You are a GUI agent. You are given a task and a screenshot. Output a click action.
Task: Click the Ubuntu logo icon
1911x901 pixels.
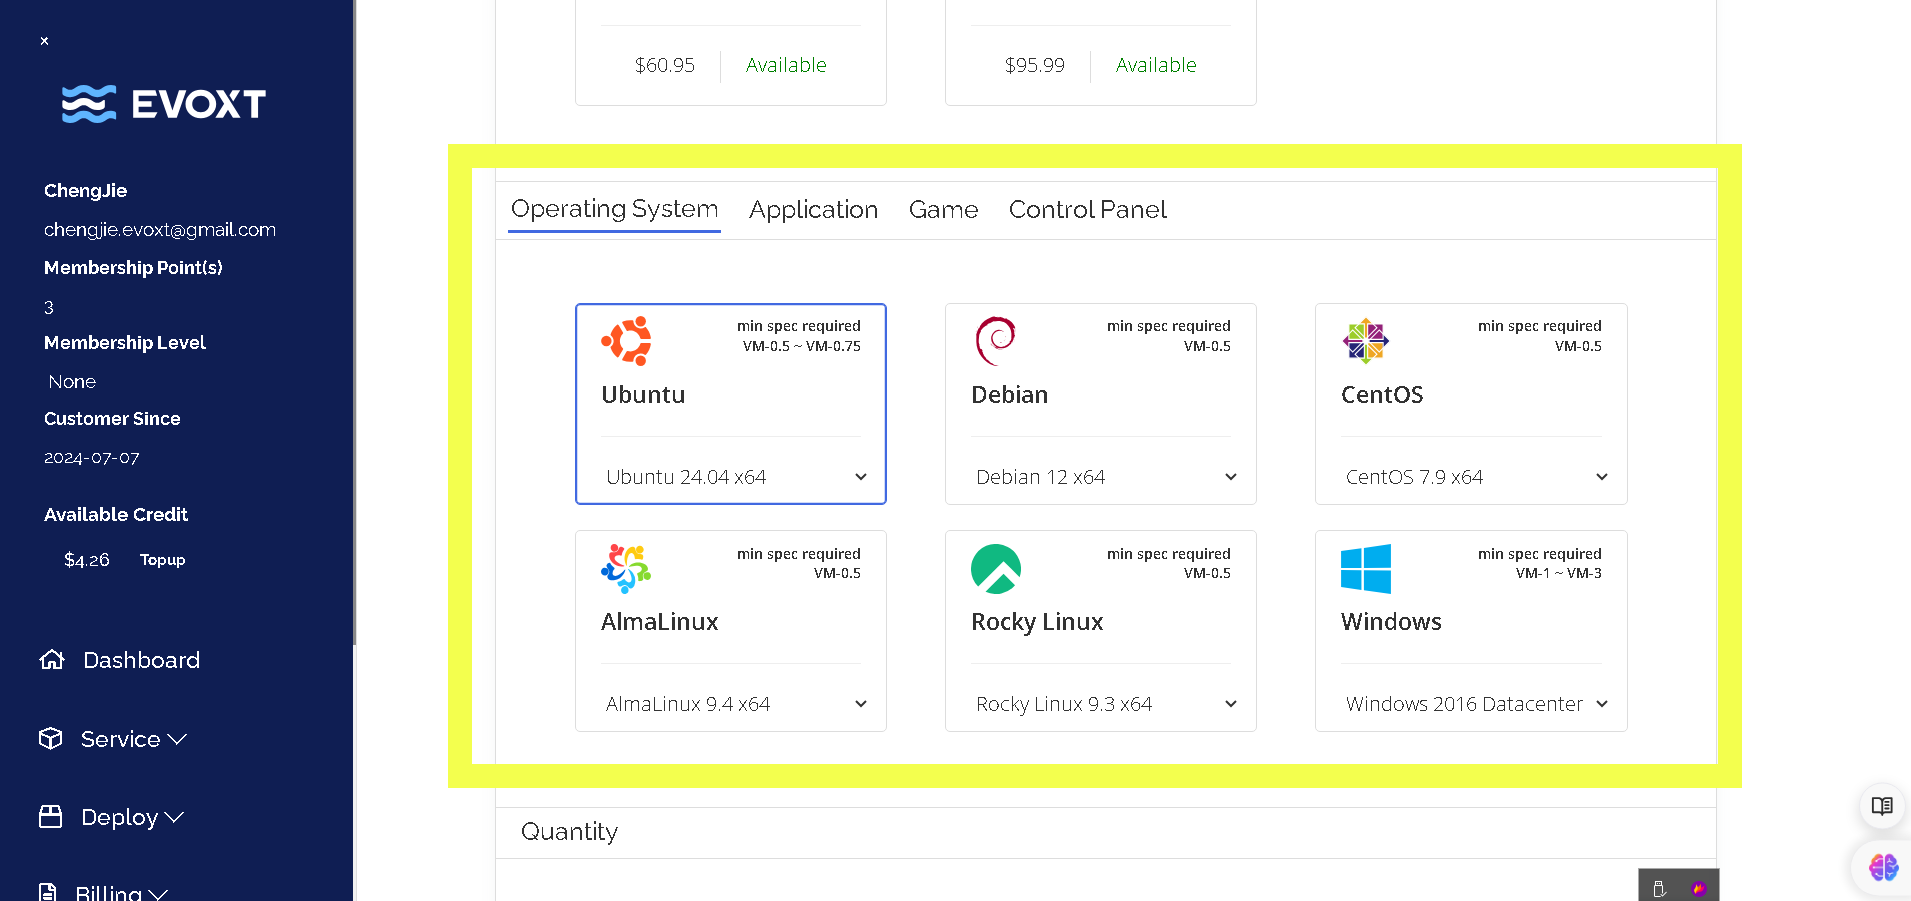point(626,341)
